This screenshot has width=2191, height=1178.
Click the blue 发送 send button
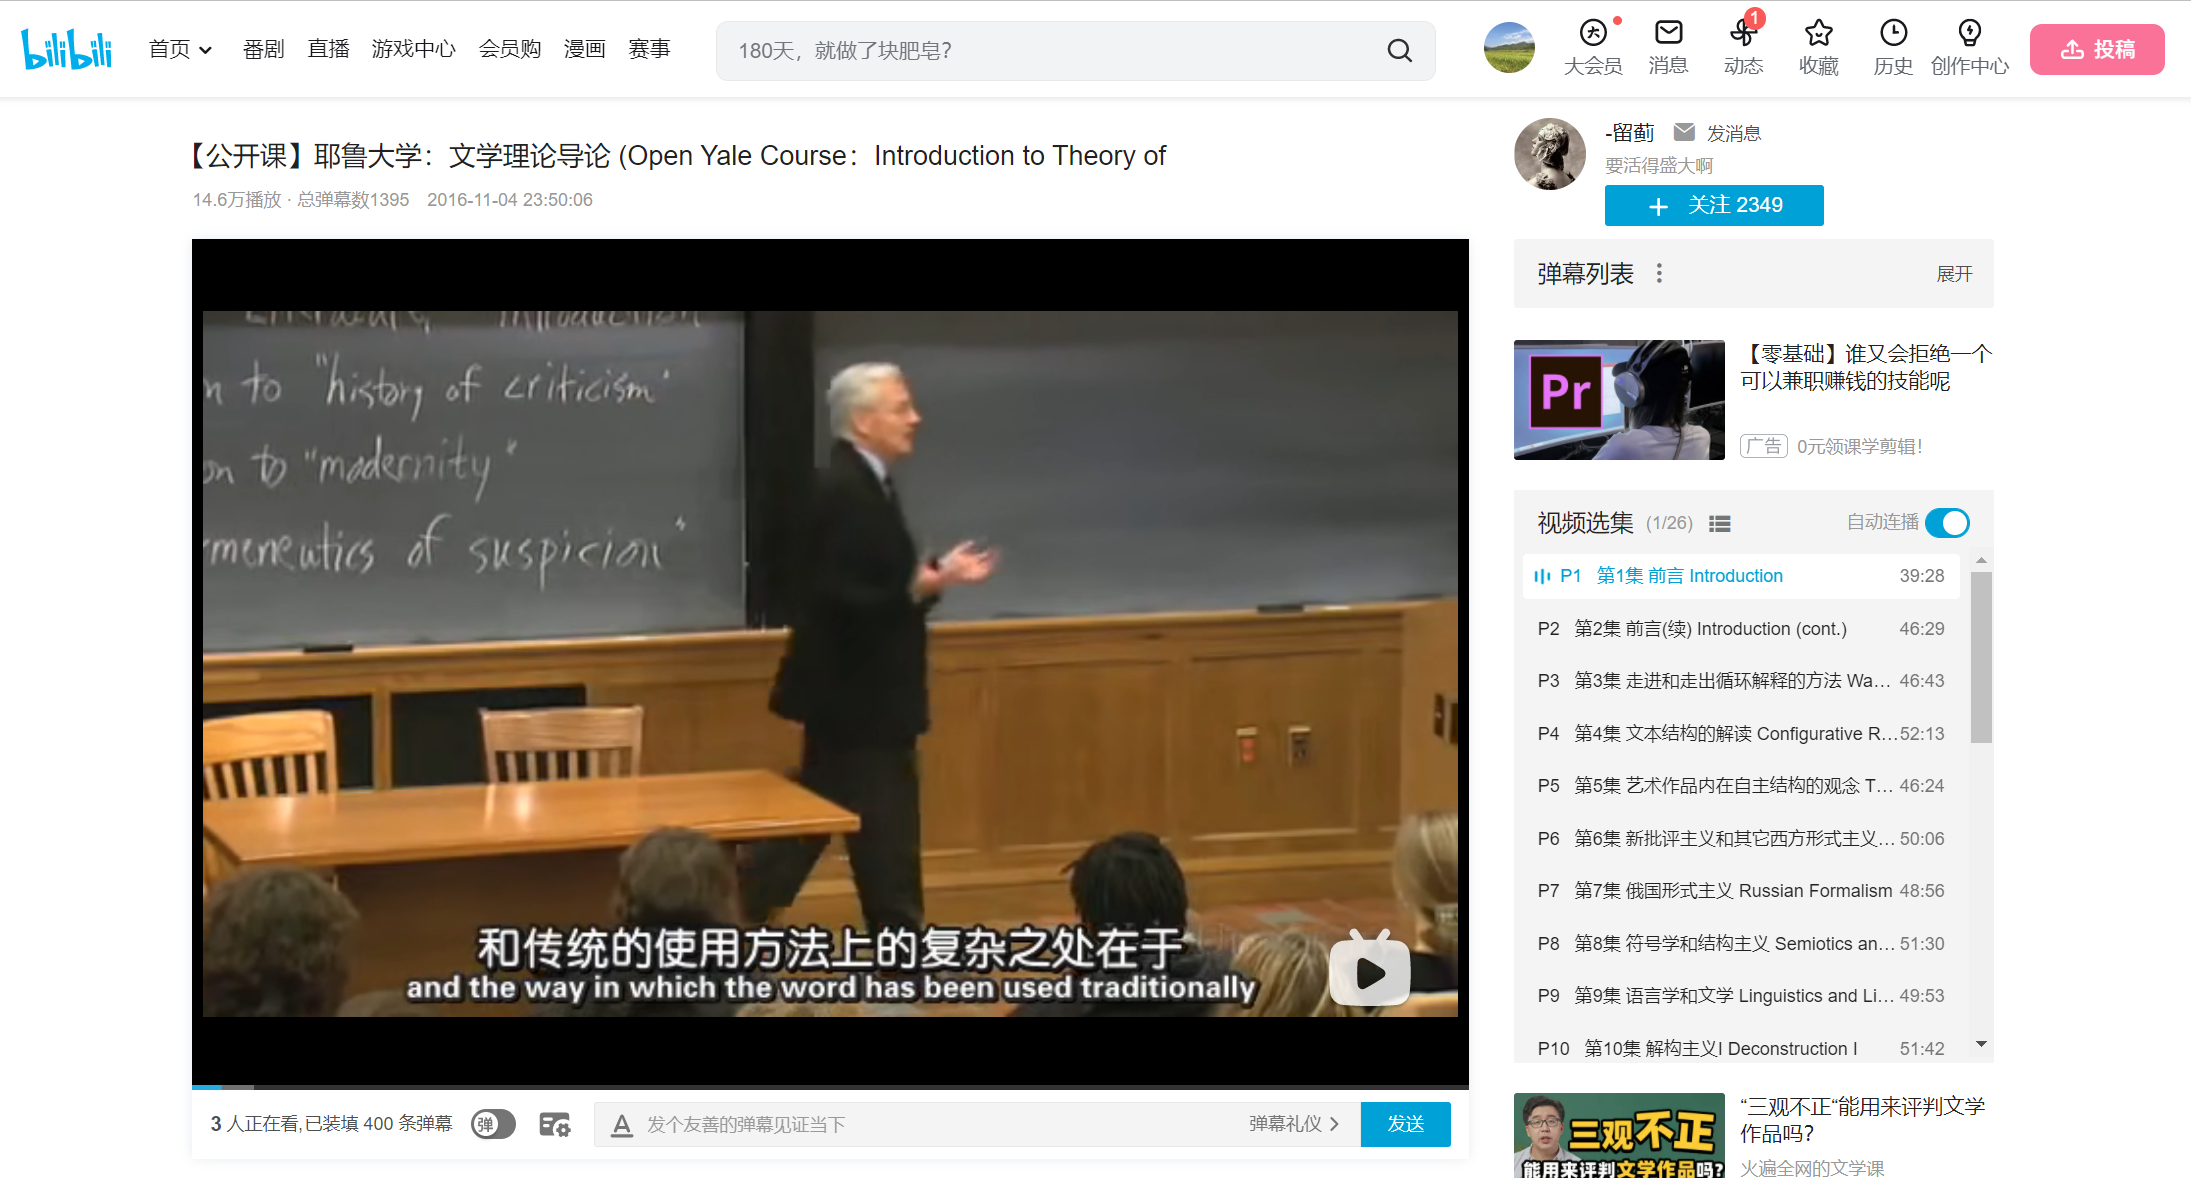point(1405,1125)
